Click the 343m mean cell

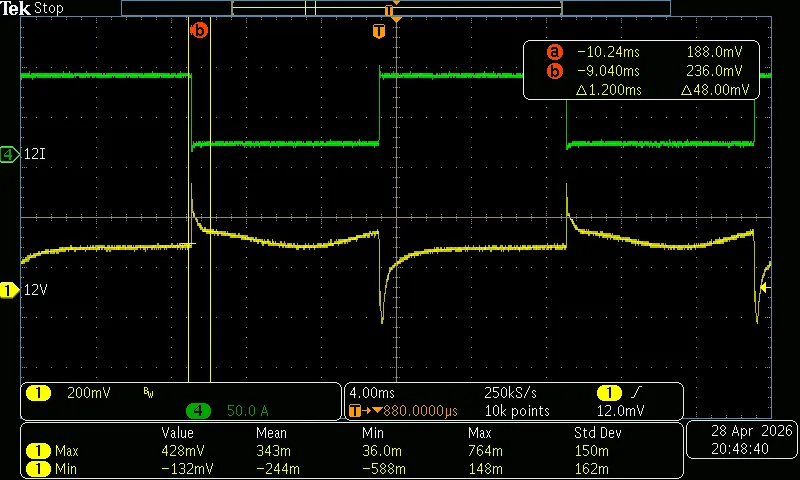(274, 451)
